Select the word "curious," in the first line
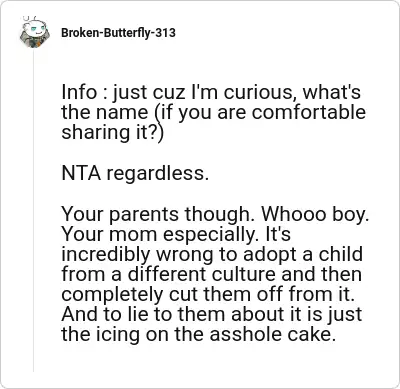Screen dimensions: 400x389 (260, 93)
